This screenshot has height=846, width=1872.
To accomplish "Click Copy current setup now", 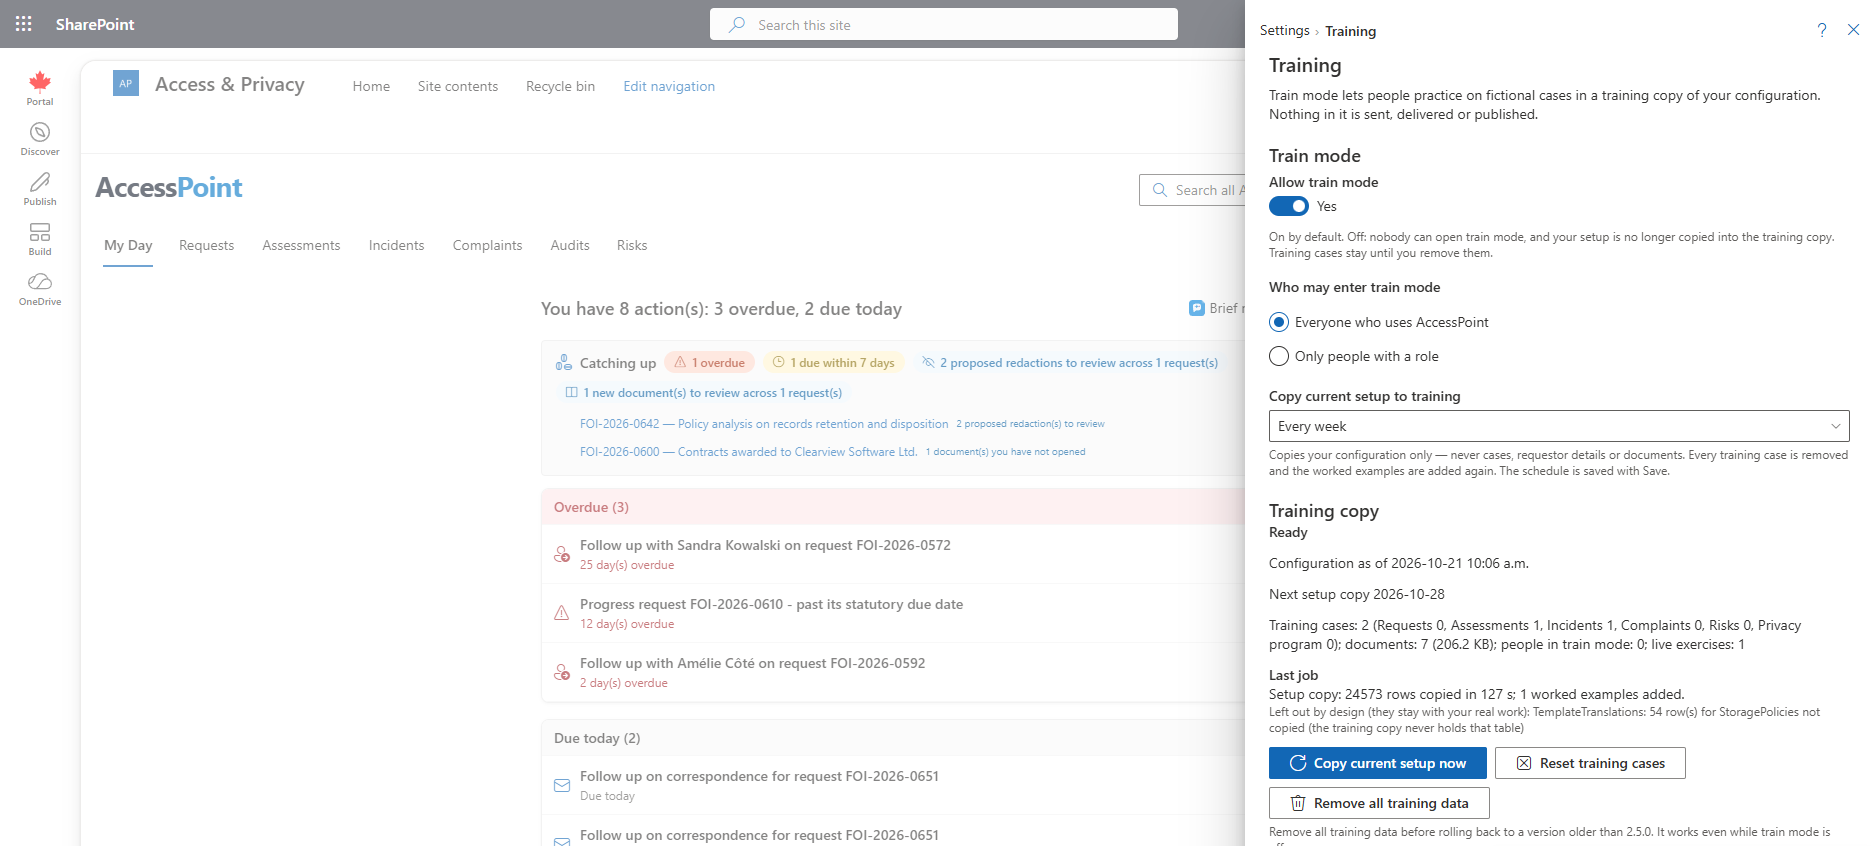I will (1378, 763).
